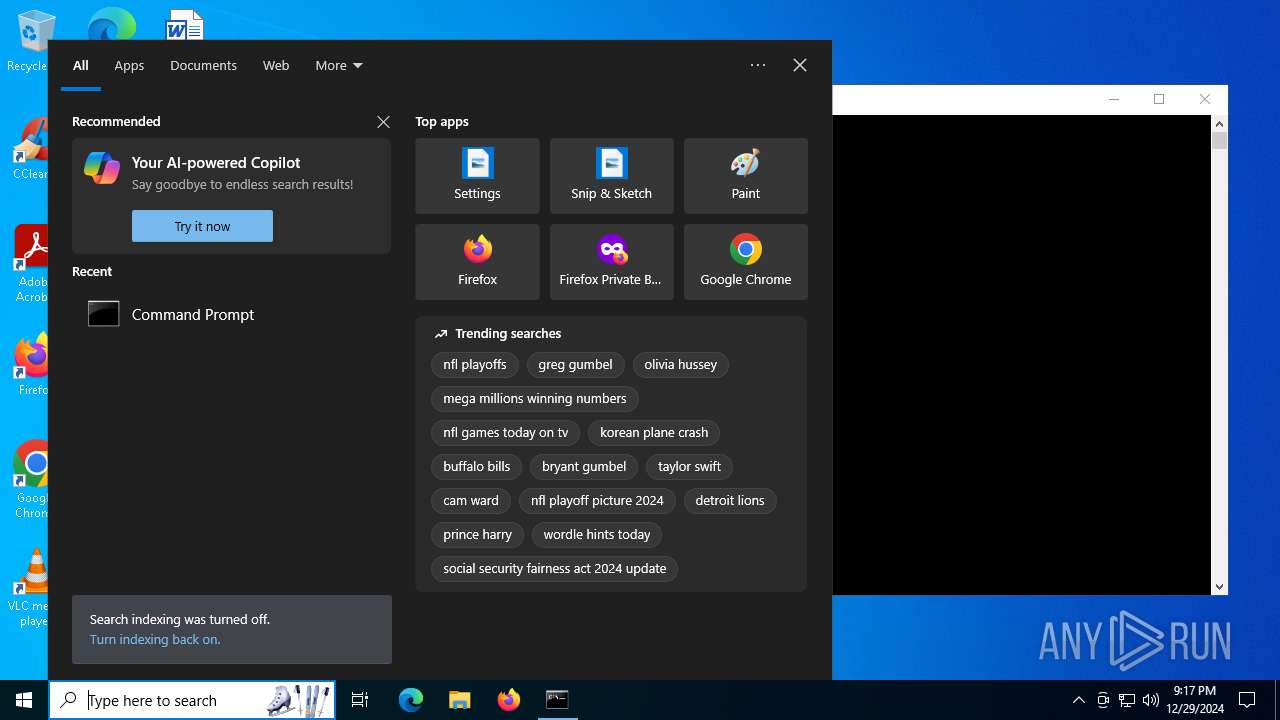The image size is (1280, 720).
Task: Search trending 'olivia hussey'
Action: (x=681, y=365)
